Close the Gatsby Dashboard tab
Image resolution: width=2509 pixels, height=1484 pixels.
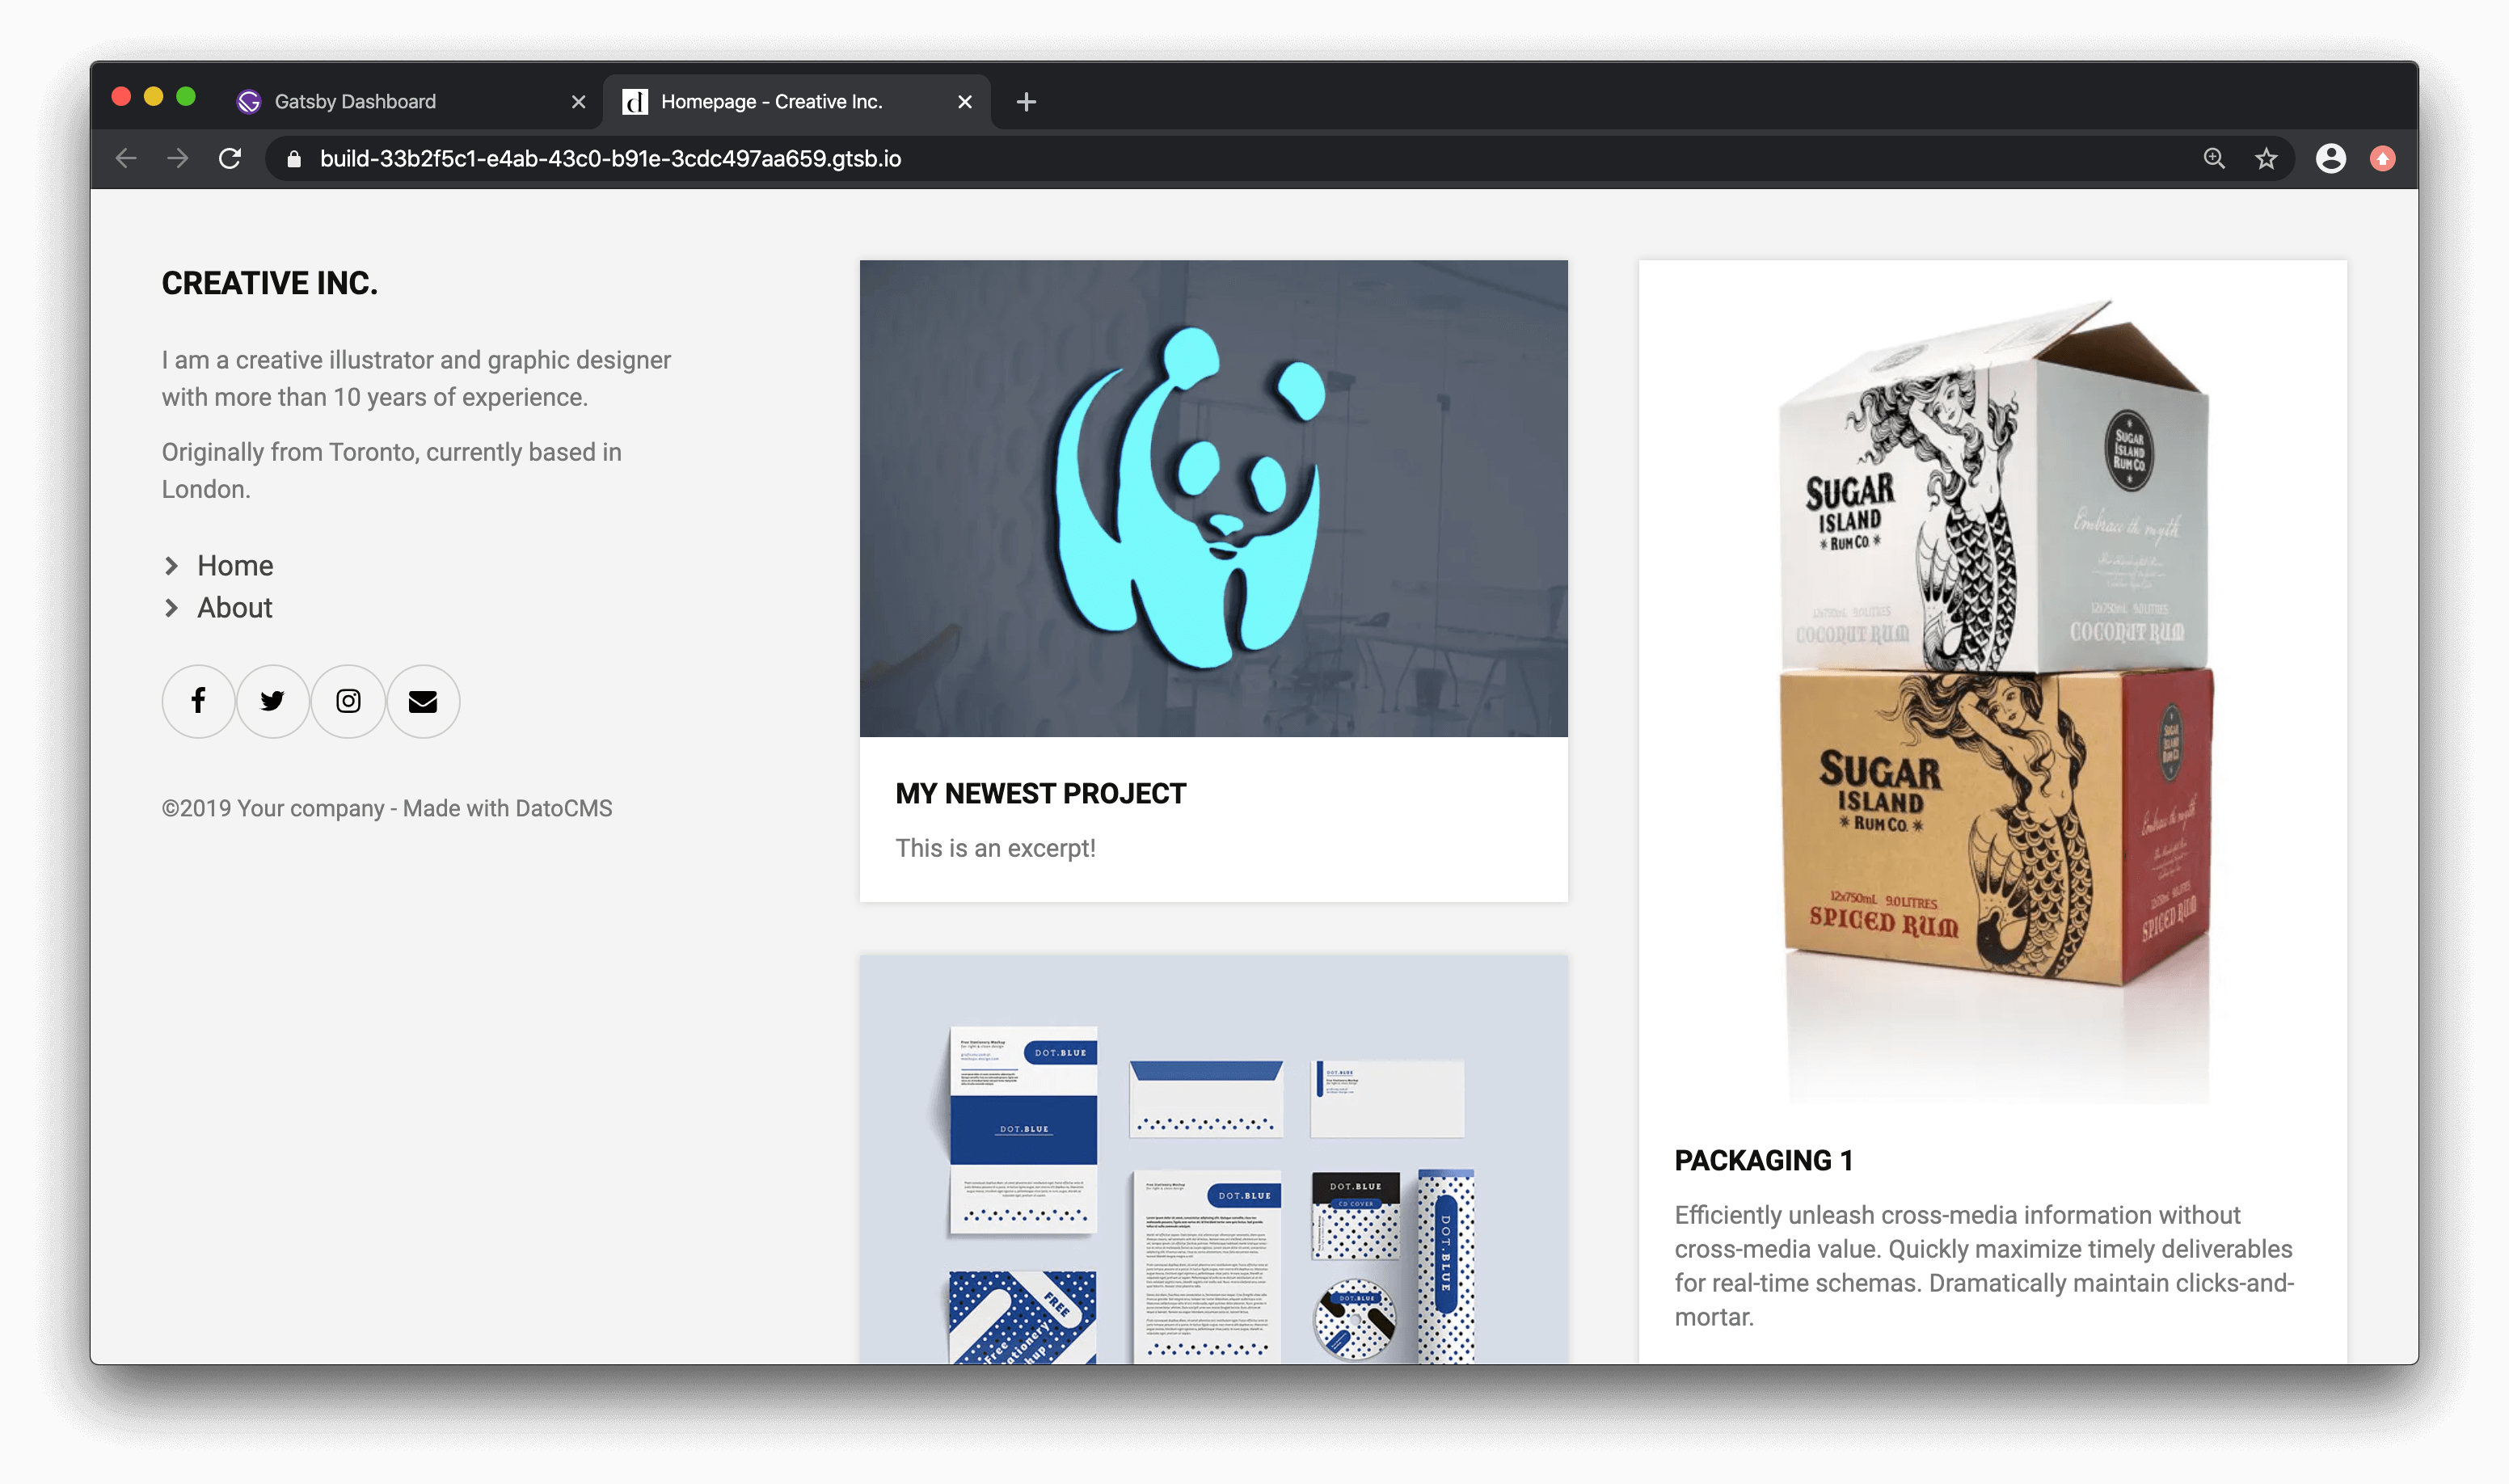pos(578,102)
